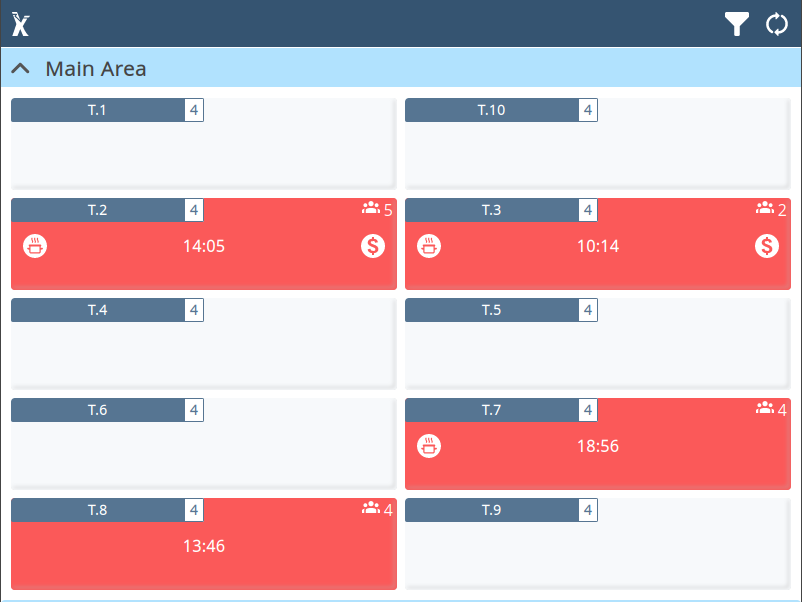Image resolution: width=802 pixels, height=602 pixels.
Task: Select table T.6 header label
Action: [97, 410]
